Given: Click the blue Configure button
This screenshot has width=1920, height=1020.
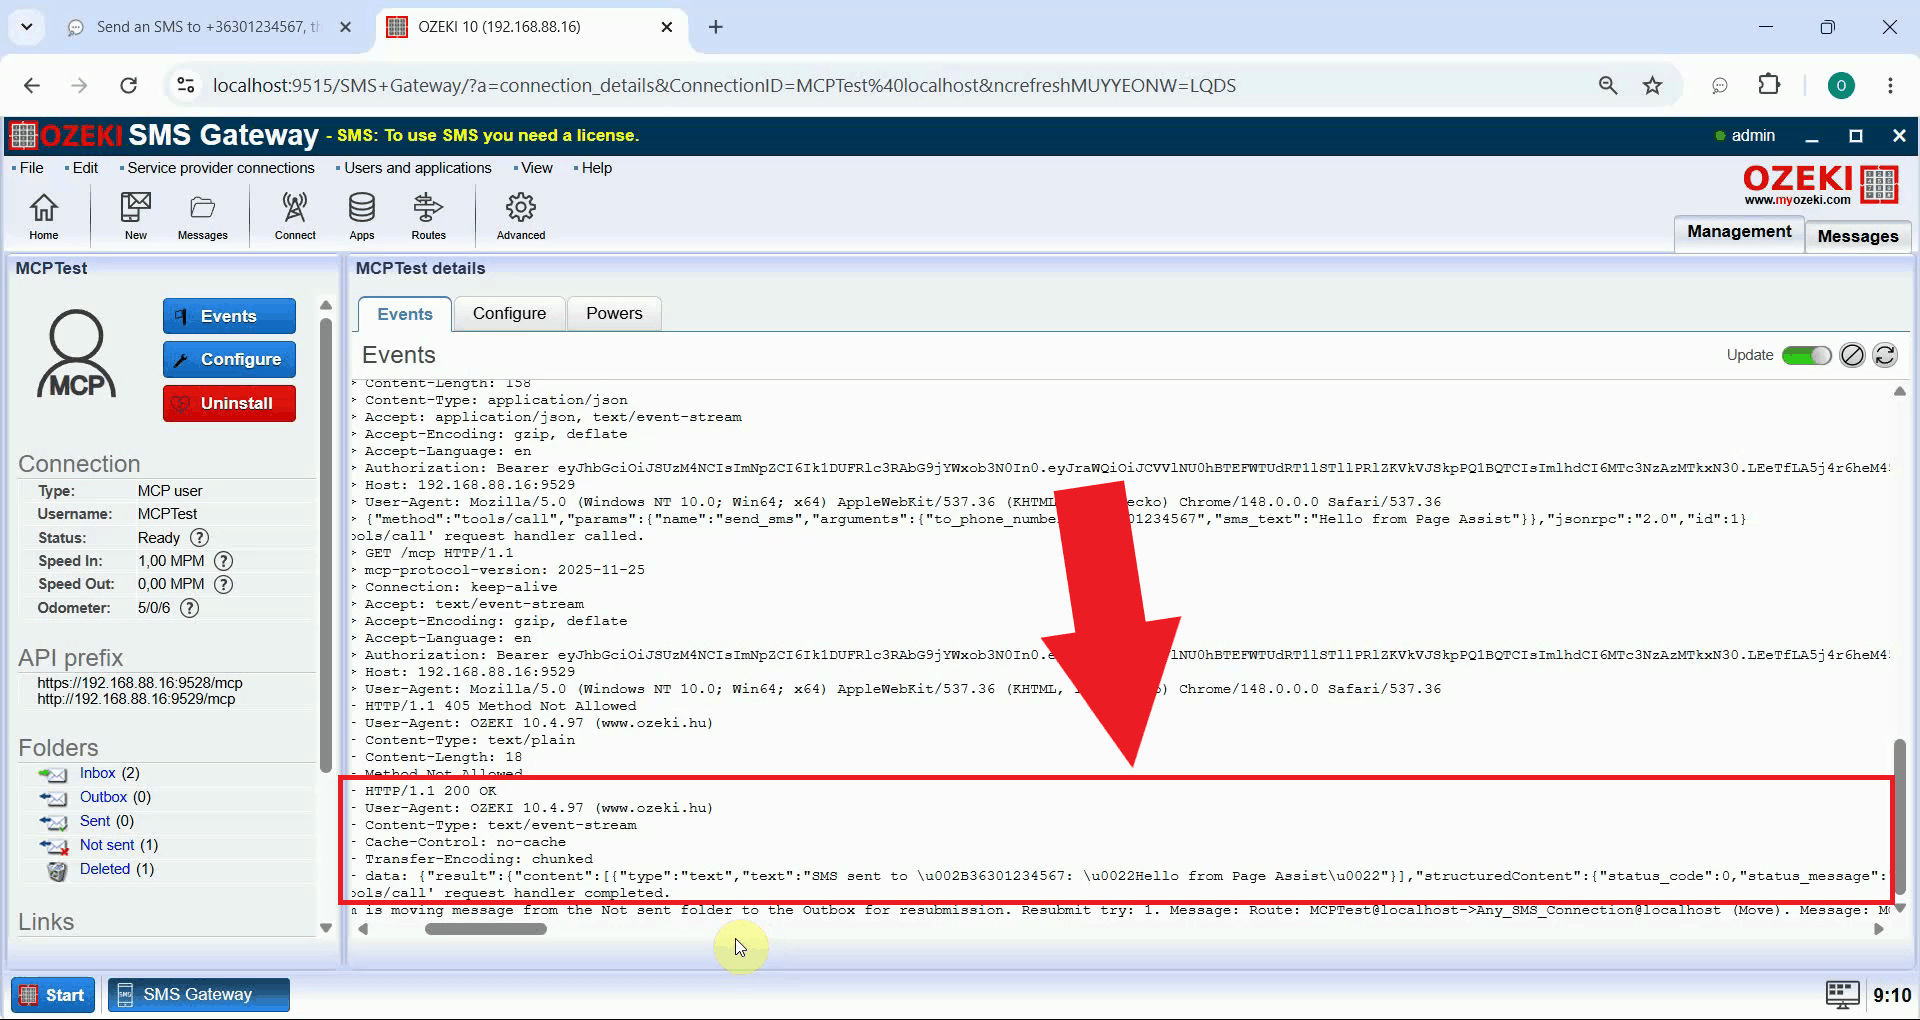Looking at the screenshot, I should pyautogui.click(x=229, y=359).
